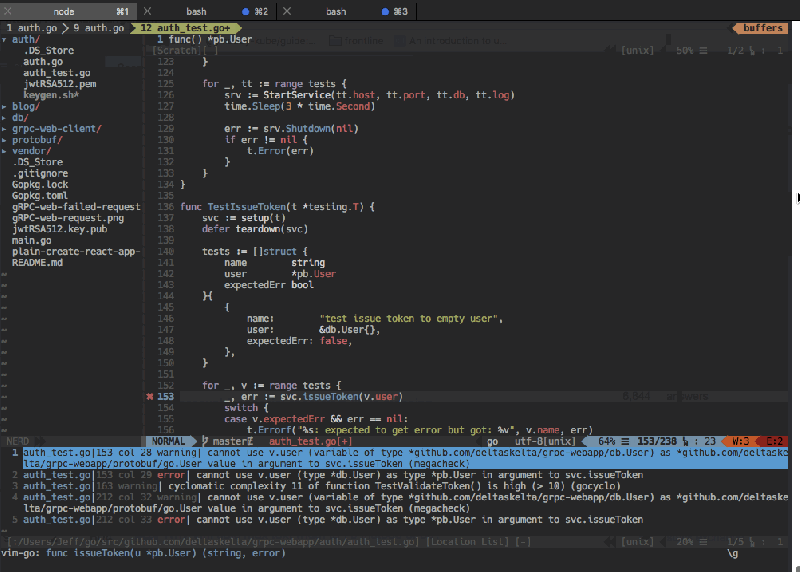Open Gopkg.lock in the file tree
800x572 pixels.
(x=40, y=185)
